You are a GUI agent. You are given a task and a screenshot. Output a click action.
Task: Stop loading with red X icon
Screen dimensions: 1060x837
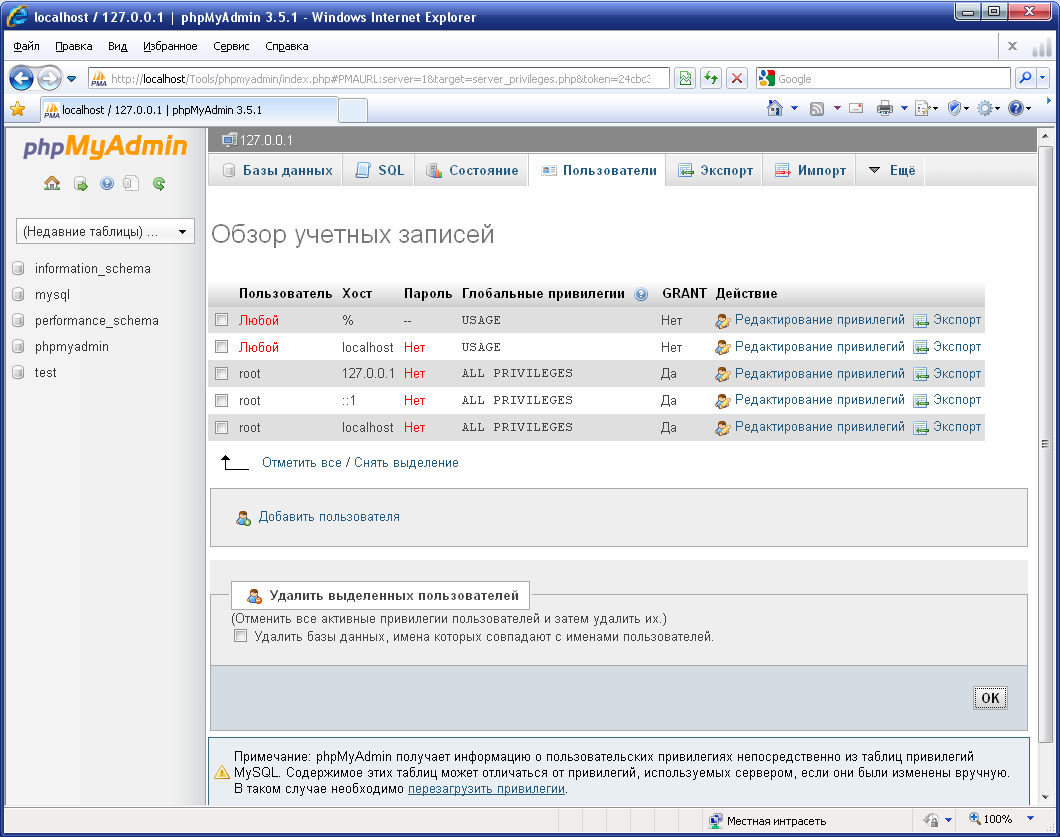pyautogui.click(x=737, y=78)
